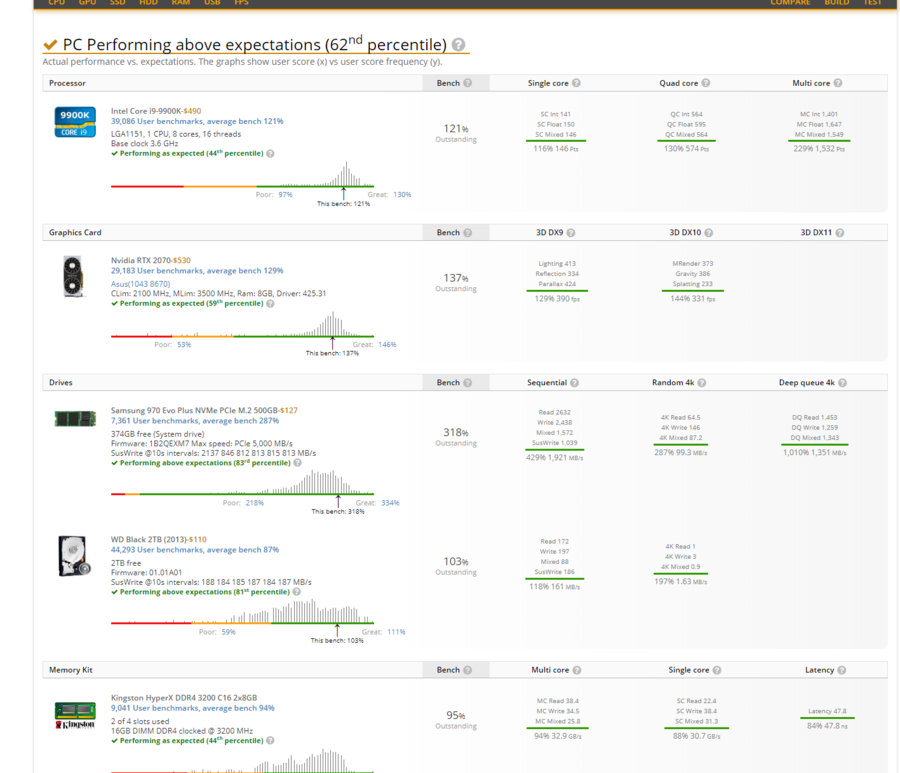Click the 3D DX11 help icon
Viewport: 900px width, 773px height.
pos(840,232)
